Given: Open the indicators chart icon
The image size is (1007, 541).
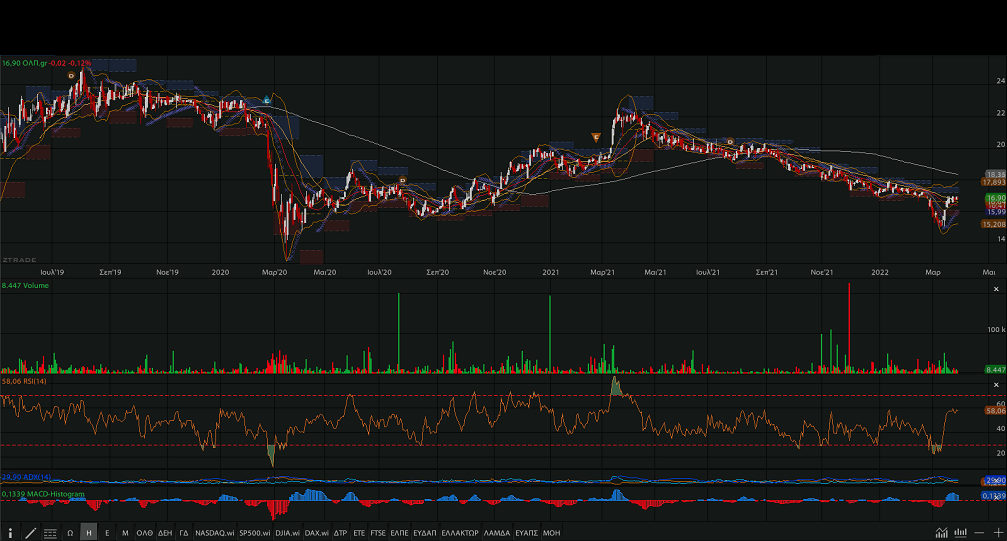Looking at the screenshot, I should (x=941, y=533).
